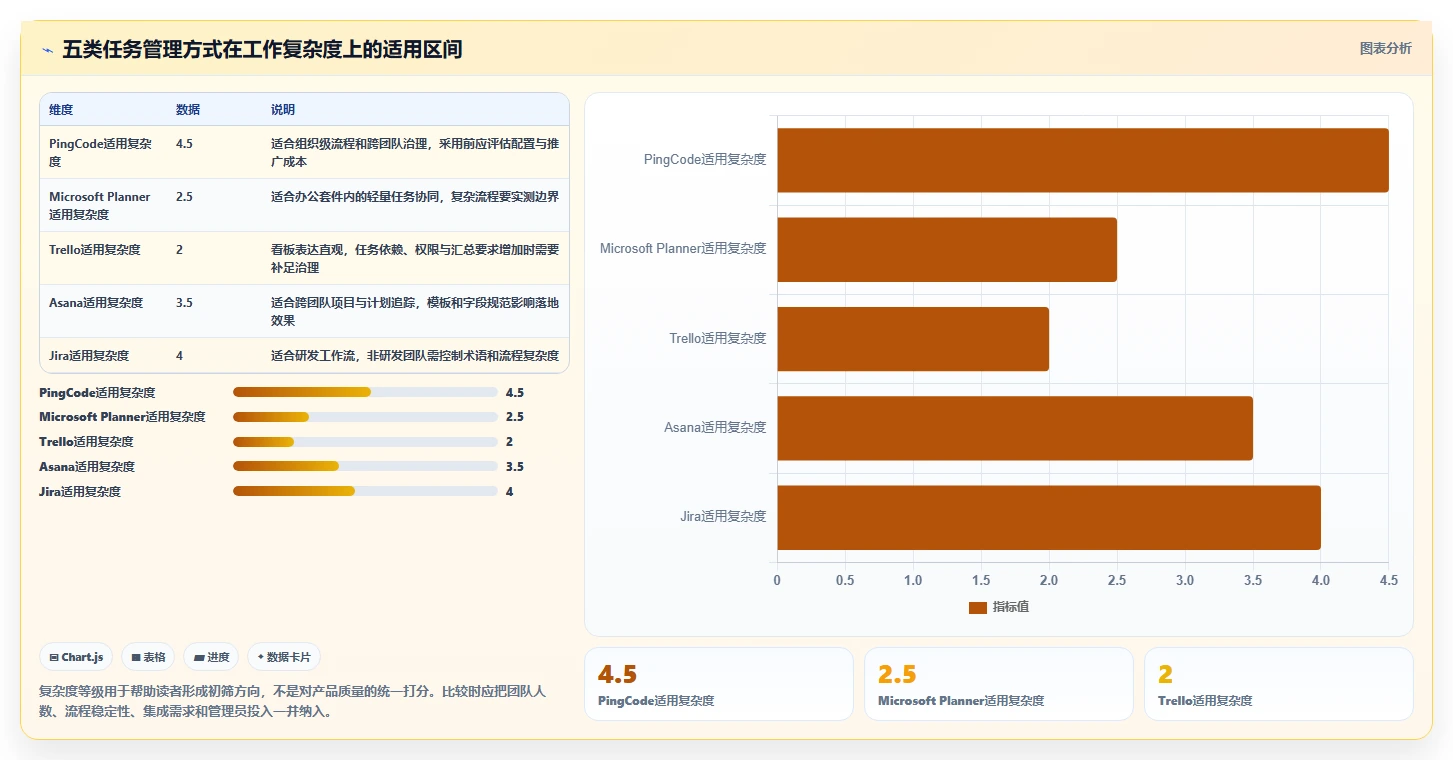This screenshot has width=1453, height=760.
Task: Click the Jira progress bar
Action: (x=365, y=491)
